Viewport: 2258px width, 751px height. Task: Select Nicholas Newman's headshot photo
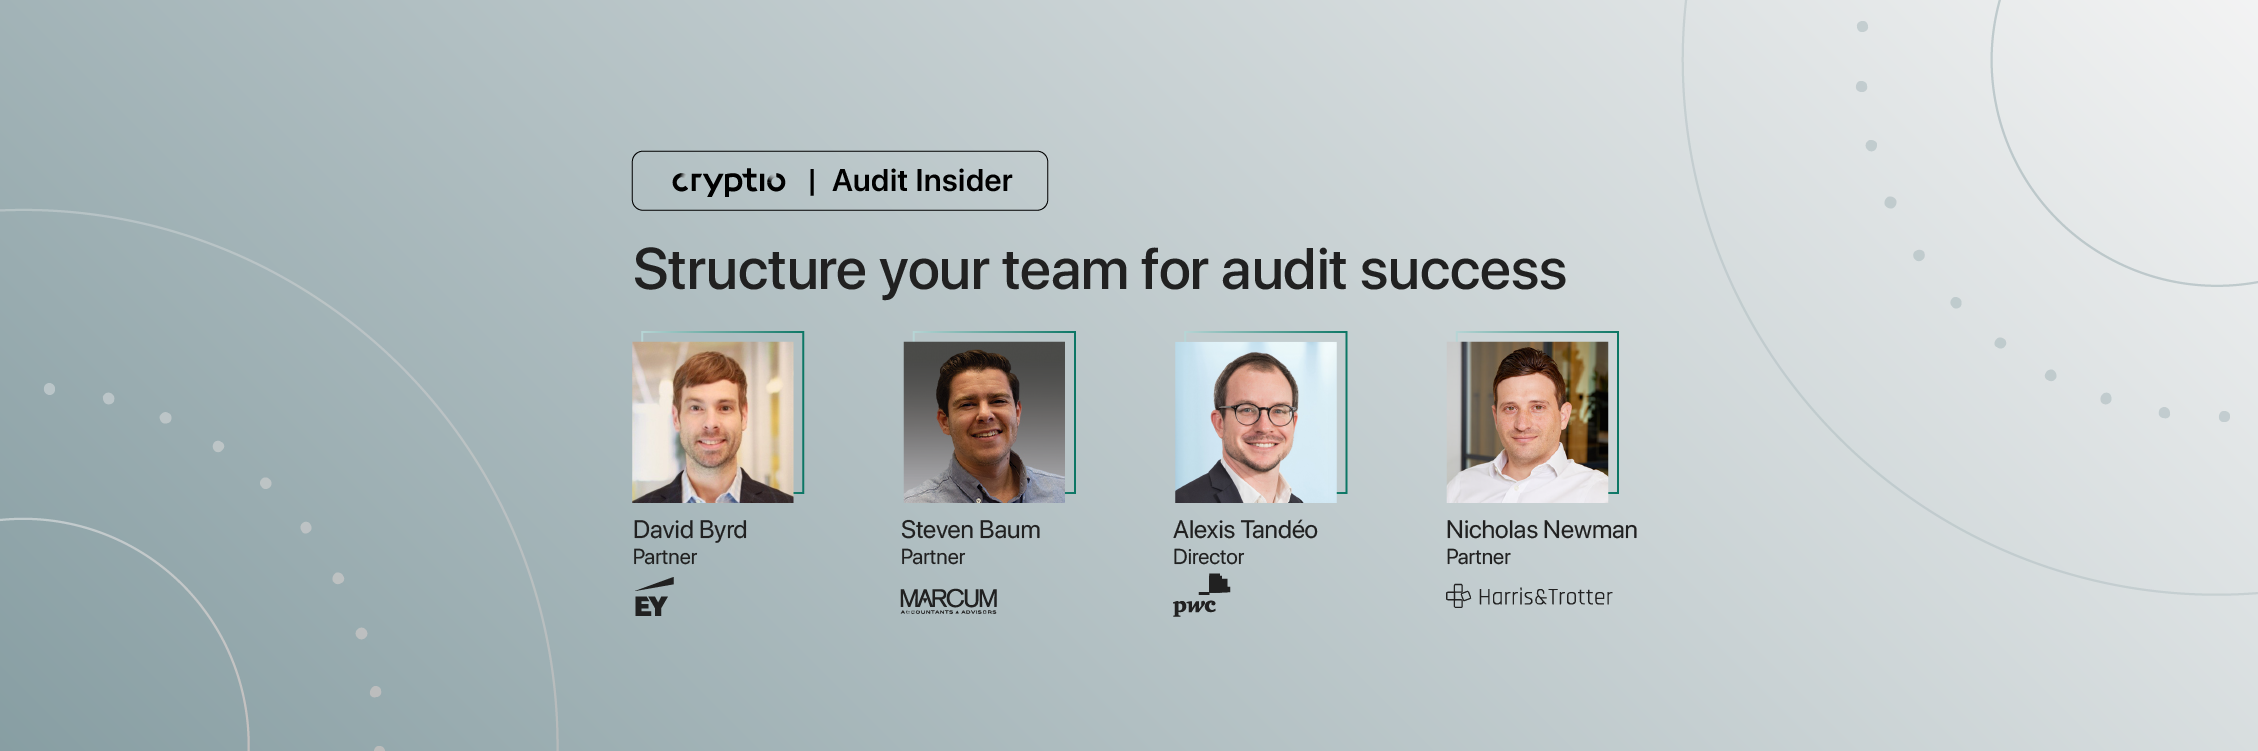1527,422
